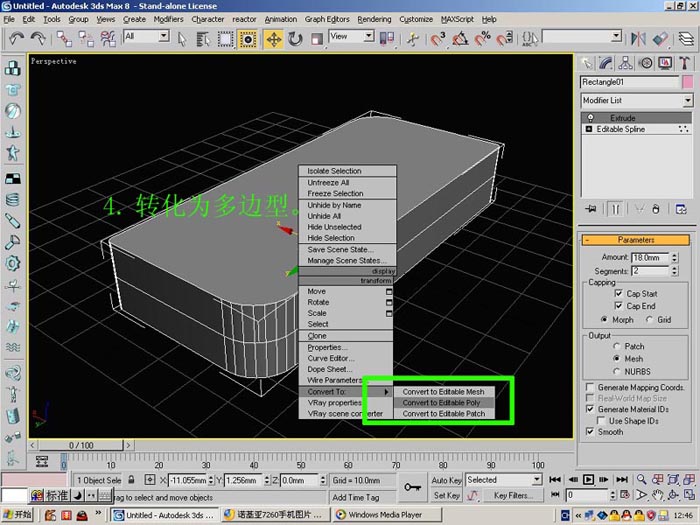The height and width of the screenshot is (525, 700).
Task: Select the Patch output radio button
Action: click(617, 346)
